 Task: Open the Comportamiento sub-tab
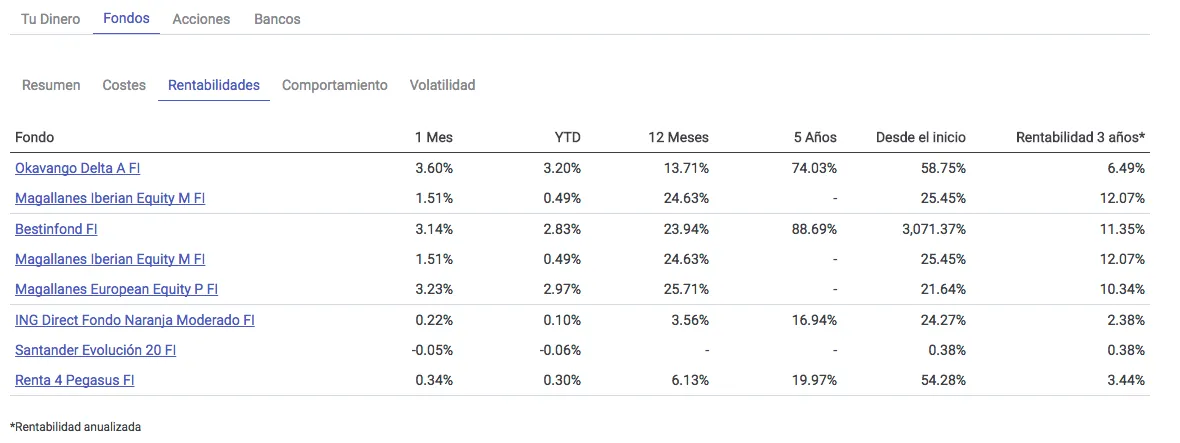click(334, 85)
